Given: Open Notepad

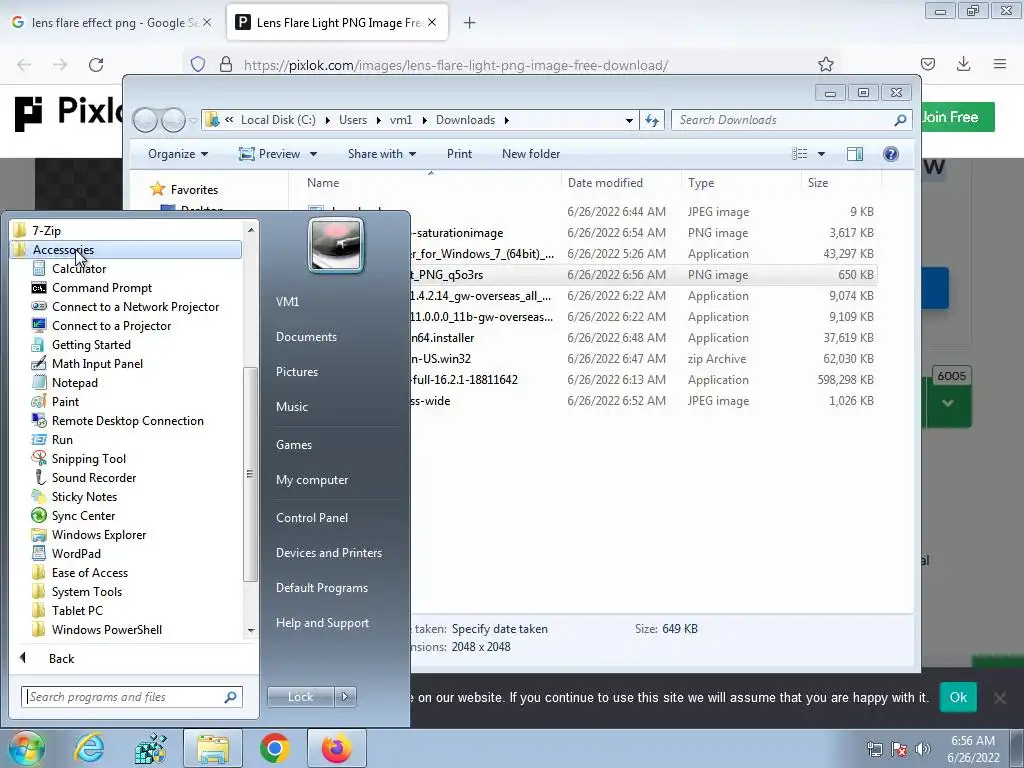Looking at the screenshot, I should pos(74,383).
